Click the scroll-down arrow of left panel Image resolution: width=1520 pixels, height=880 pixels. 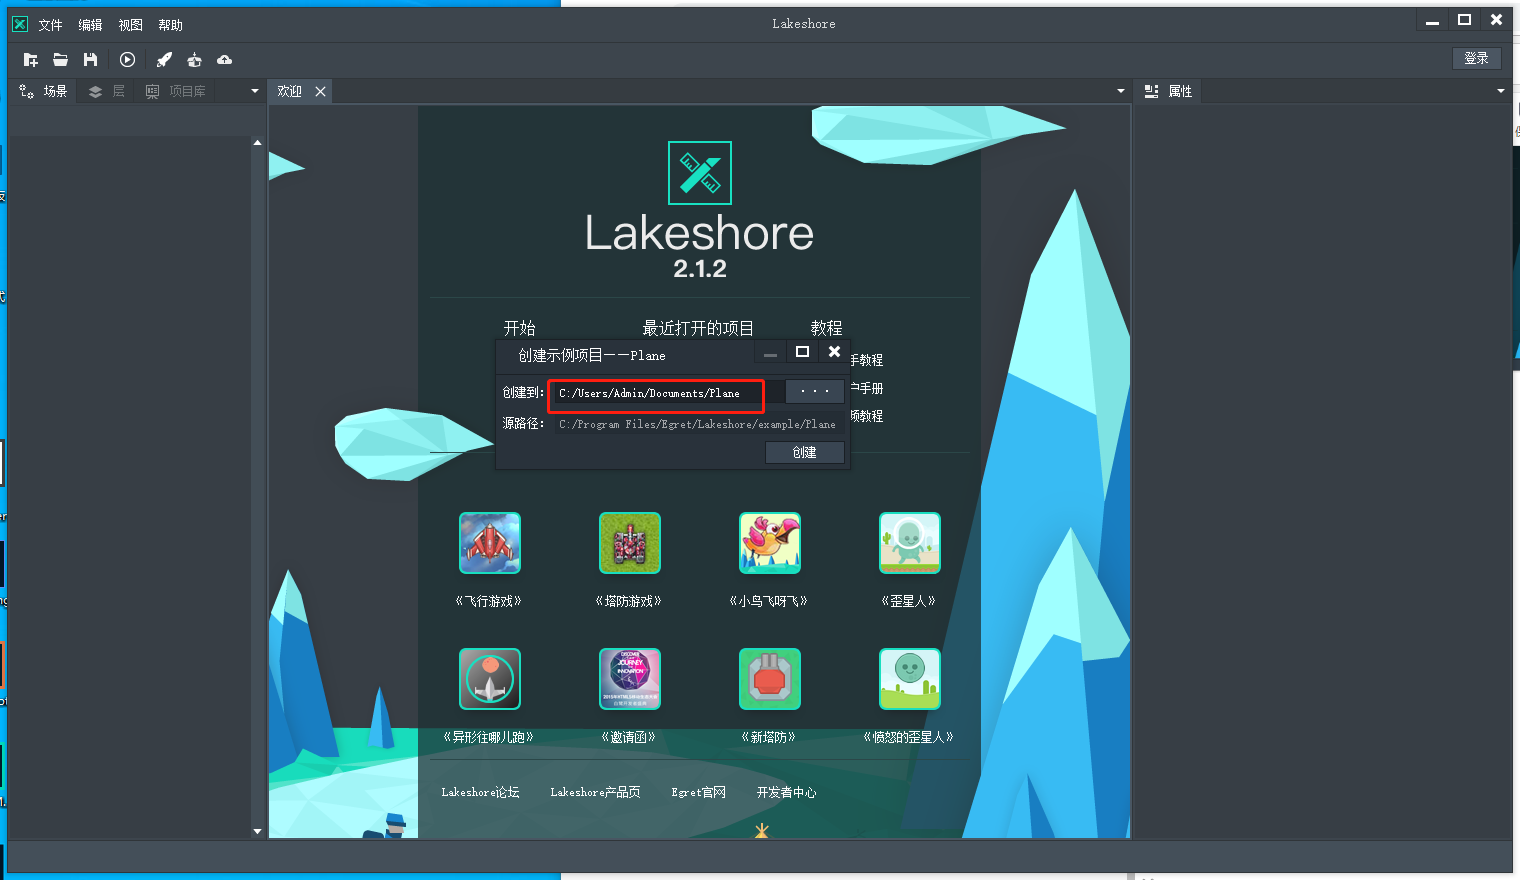click(258, 831)
